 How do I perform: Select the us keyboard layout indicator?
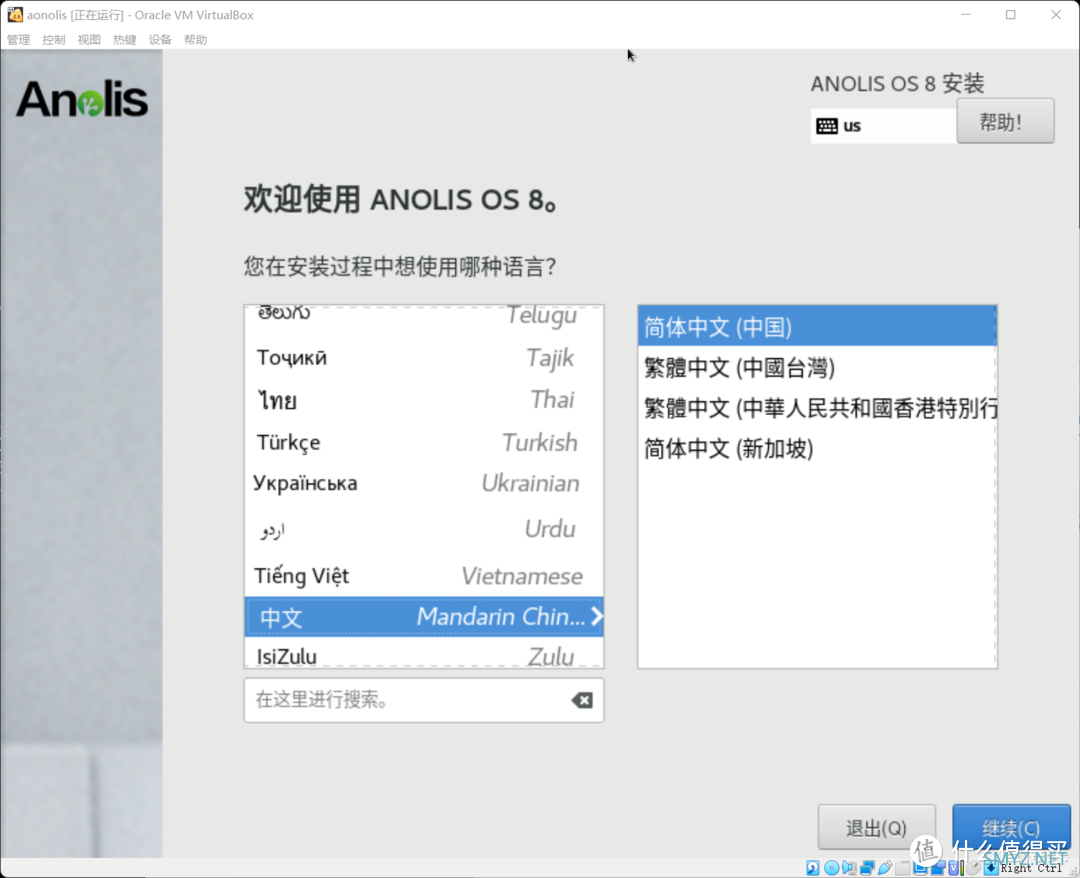[883, 126]
